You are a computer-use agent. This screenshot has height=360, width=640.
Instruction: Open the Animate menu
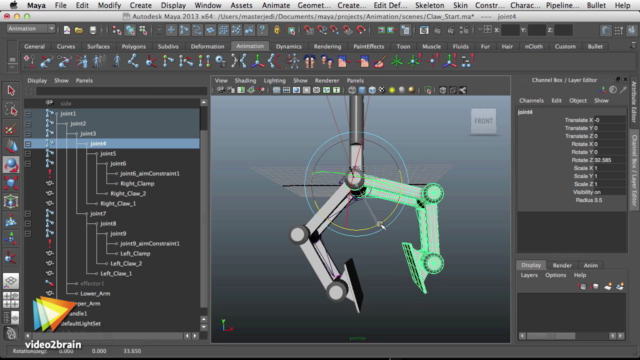tap(276, 5)
